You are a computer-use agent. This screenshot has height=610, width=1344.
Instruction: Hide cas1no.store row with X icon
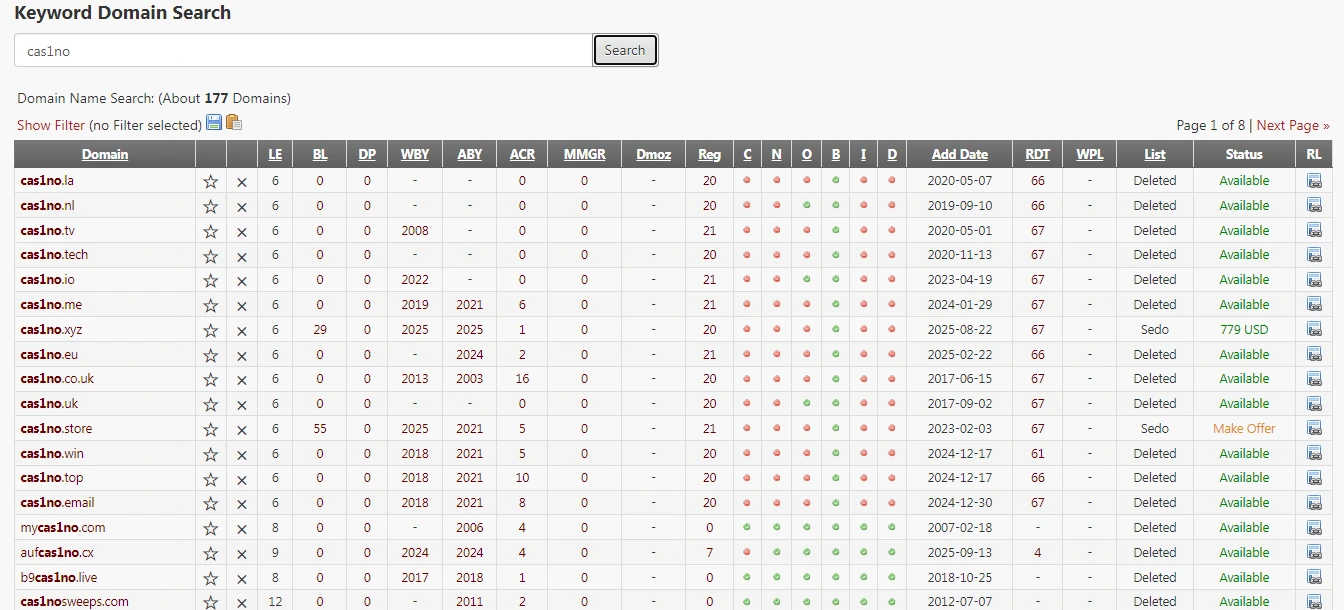tap(241, 430)
